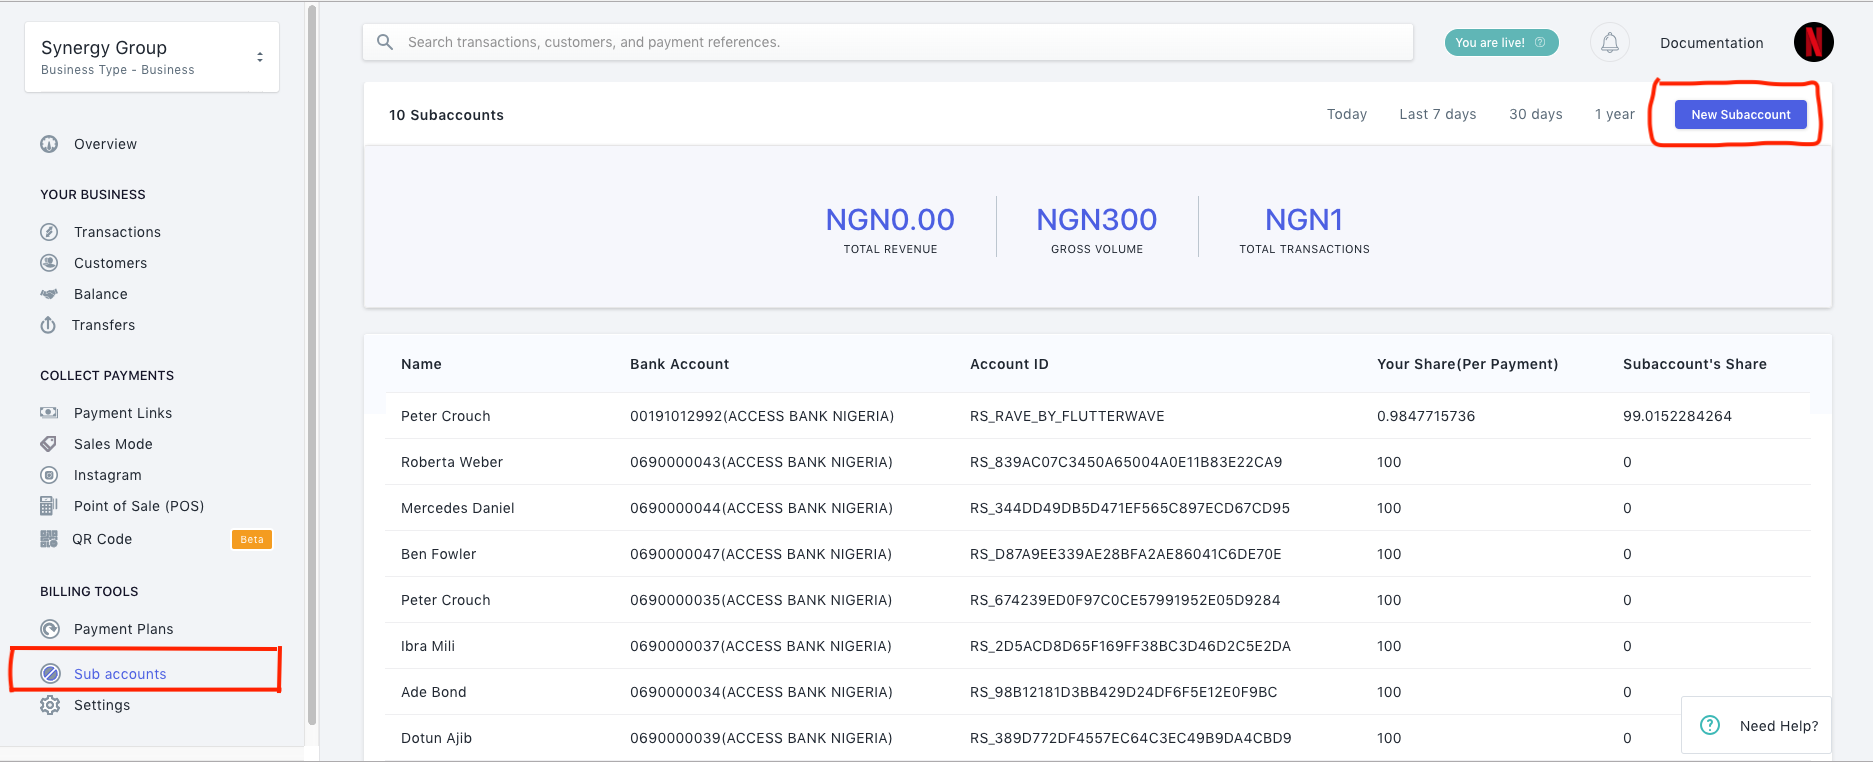Screen dimensions: 1873x762
Task: Open Settings in sidebar
Action: tap(102, 705)
